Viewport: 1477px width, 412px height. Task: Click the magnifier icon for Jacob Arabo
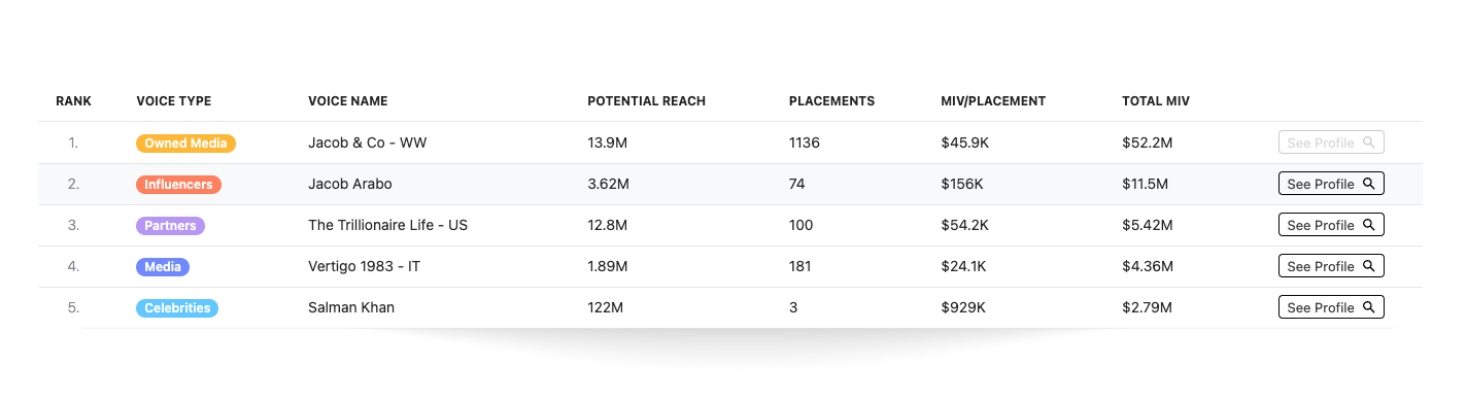click(x=1369, y=184)
